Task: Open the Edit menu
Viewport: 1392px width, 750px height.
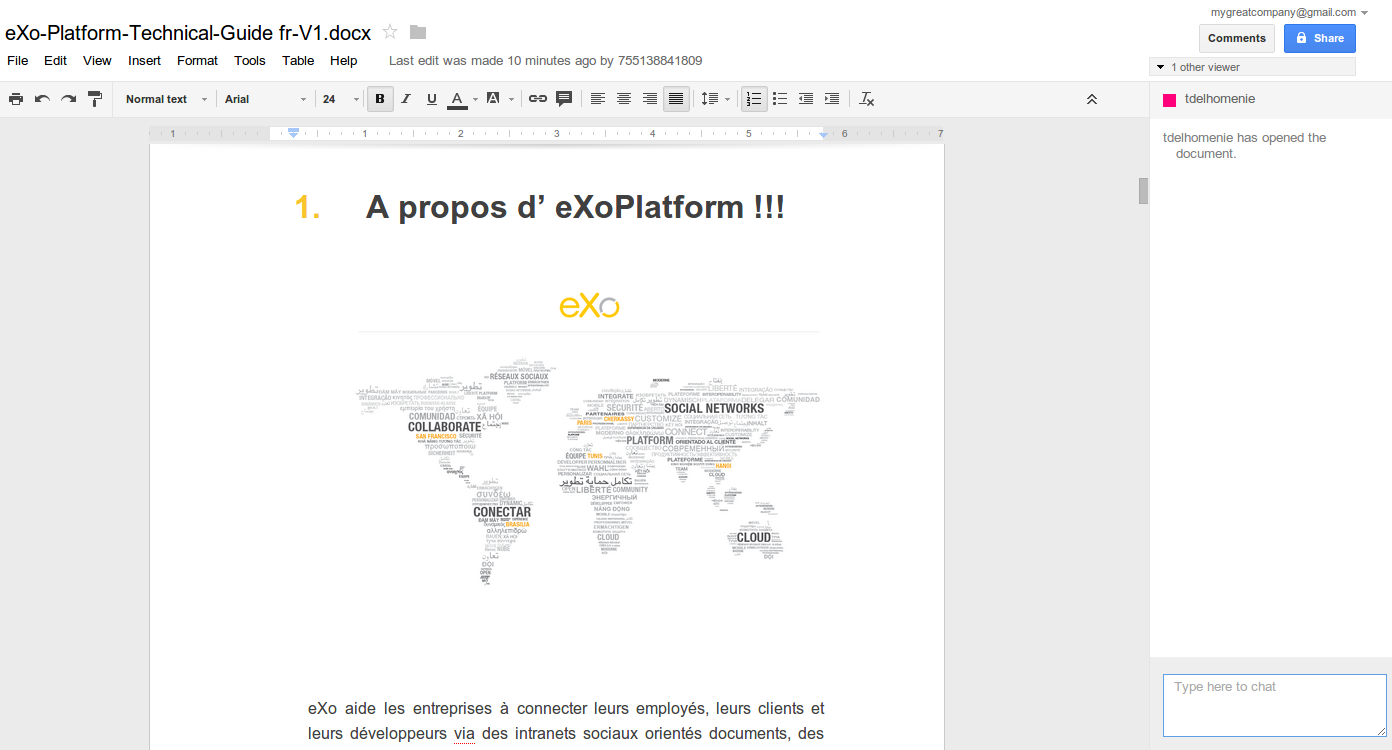Action: coord(55,60)
